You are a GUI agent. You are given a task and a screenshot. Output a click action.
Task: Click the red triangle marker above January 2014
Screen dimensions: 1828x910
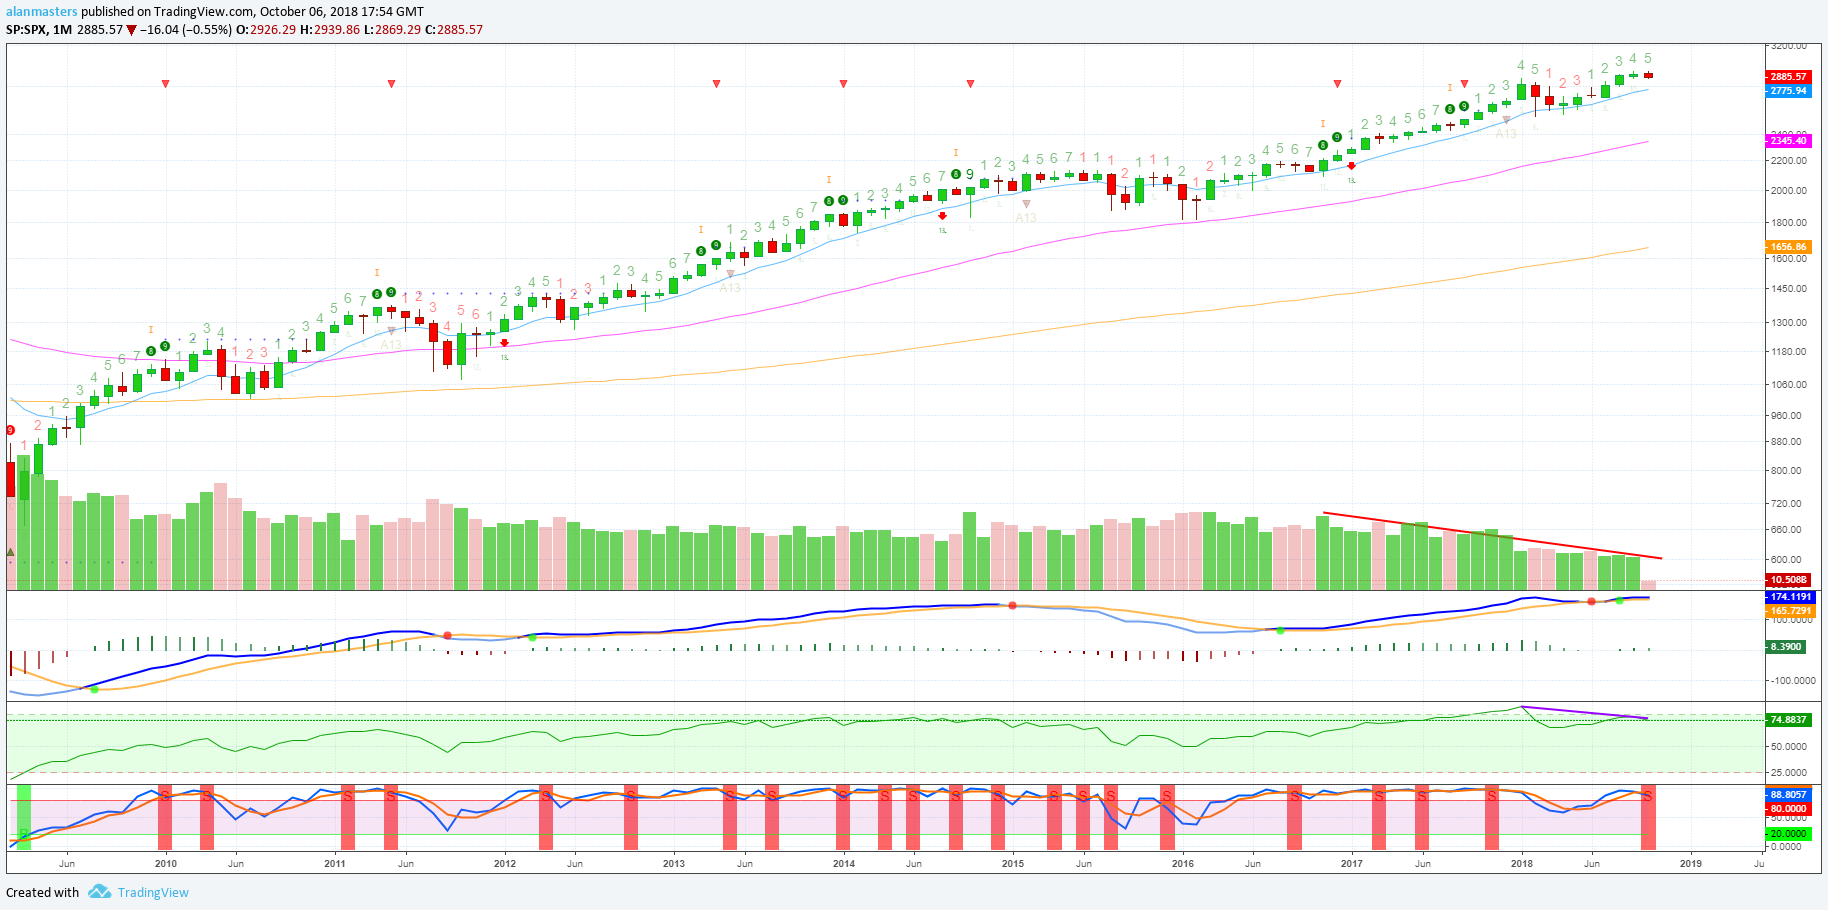[x=844, y=84]
